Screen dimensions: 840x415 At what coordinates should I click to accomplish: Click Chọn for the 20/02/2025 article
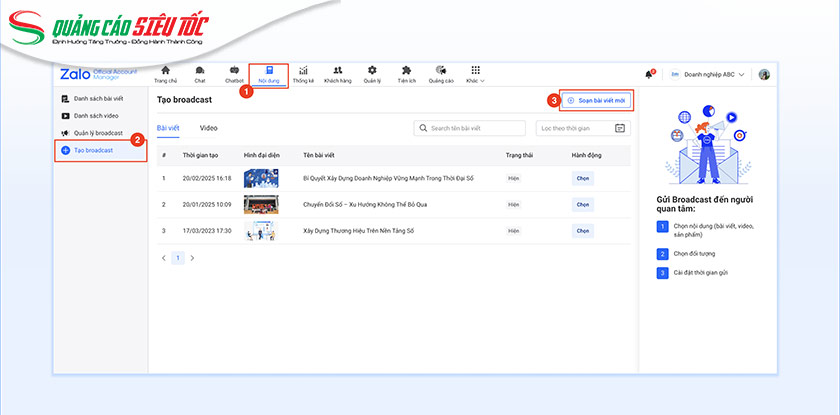pyautogui.click(x=582, y=178)
